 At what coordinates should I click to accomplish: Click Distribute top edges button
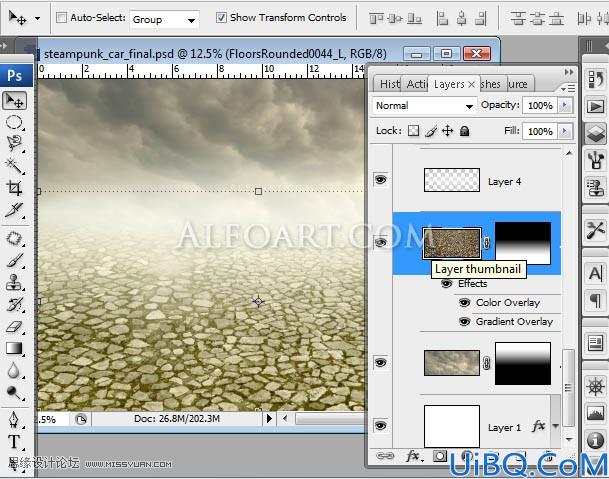click(518, 18)
